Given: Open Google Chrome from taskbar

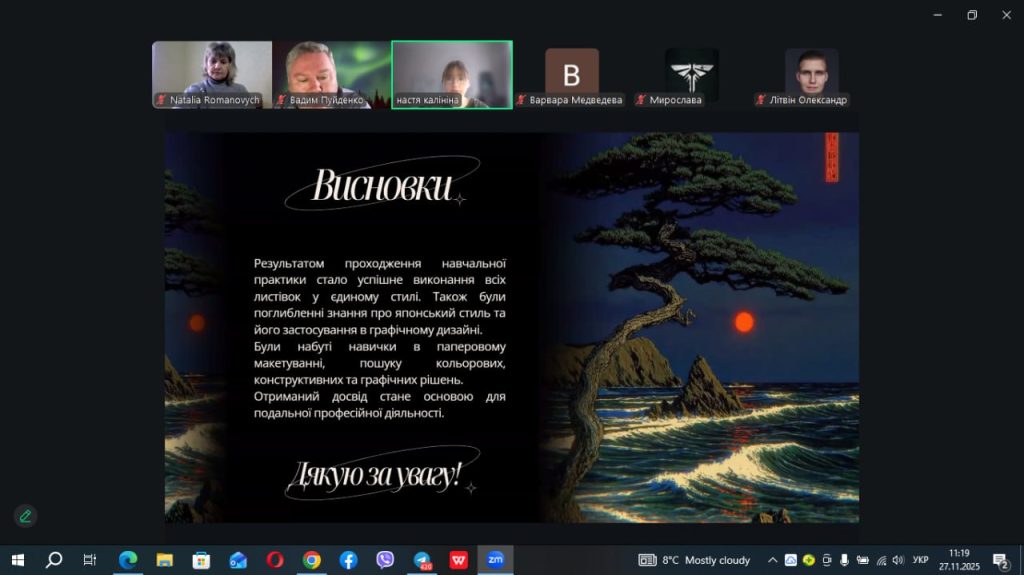Looking at the screenshot, I should [x=312, y=560].
